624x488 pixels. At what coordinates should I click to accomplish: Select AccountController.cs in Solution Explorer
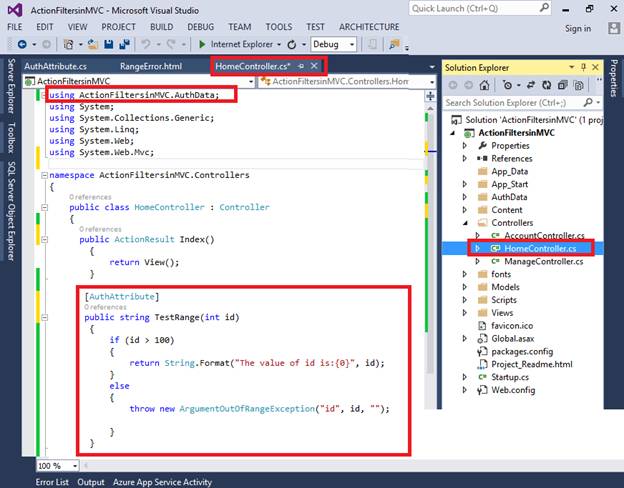tap(542, 235)
